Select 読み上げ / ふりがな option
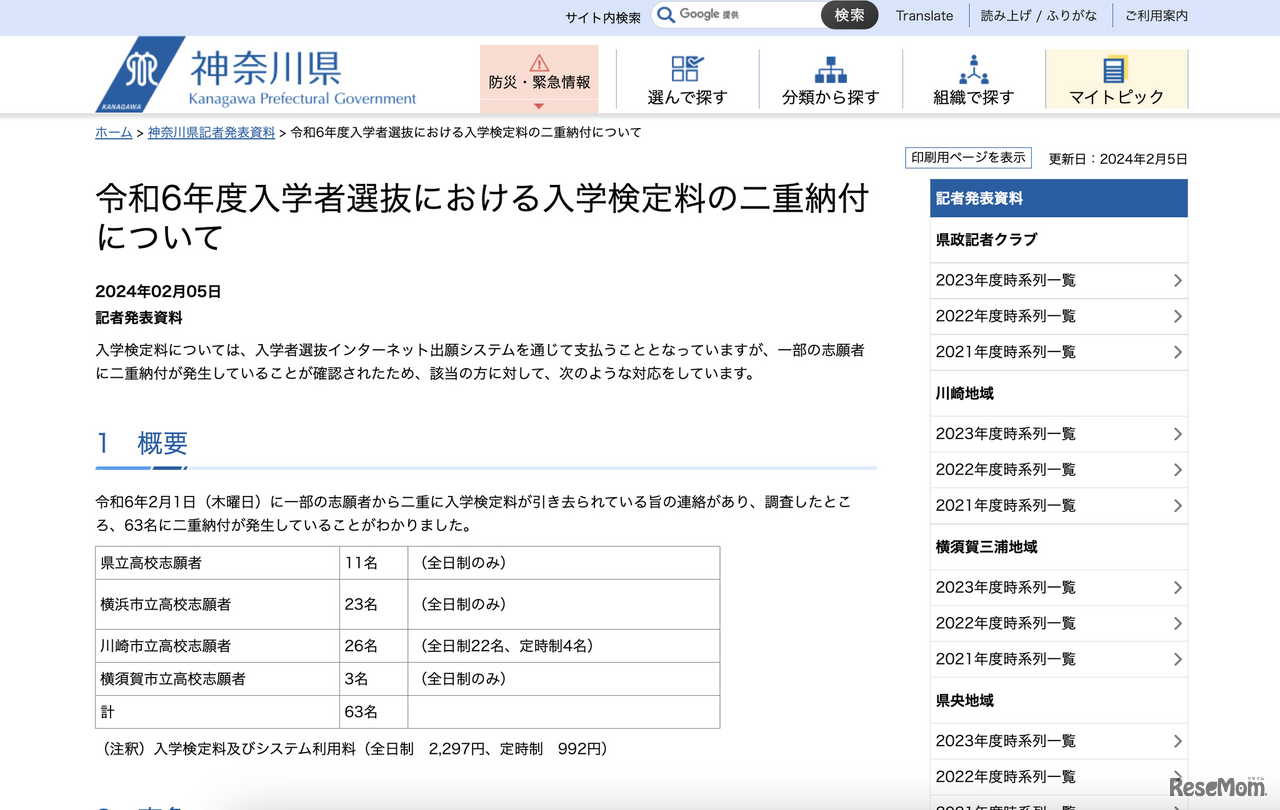 1038,16
